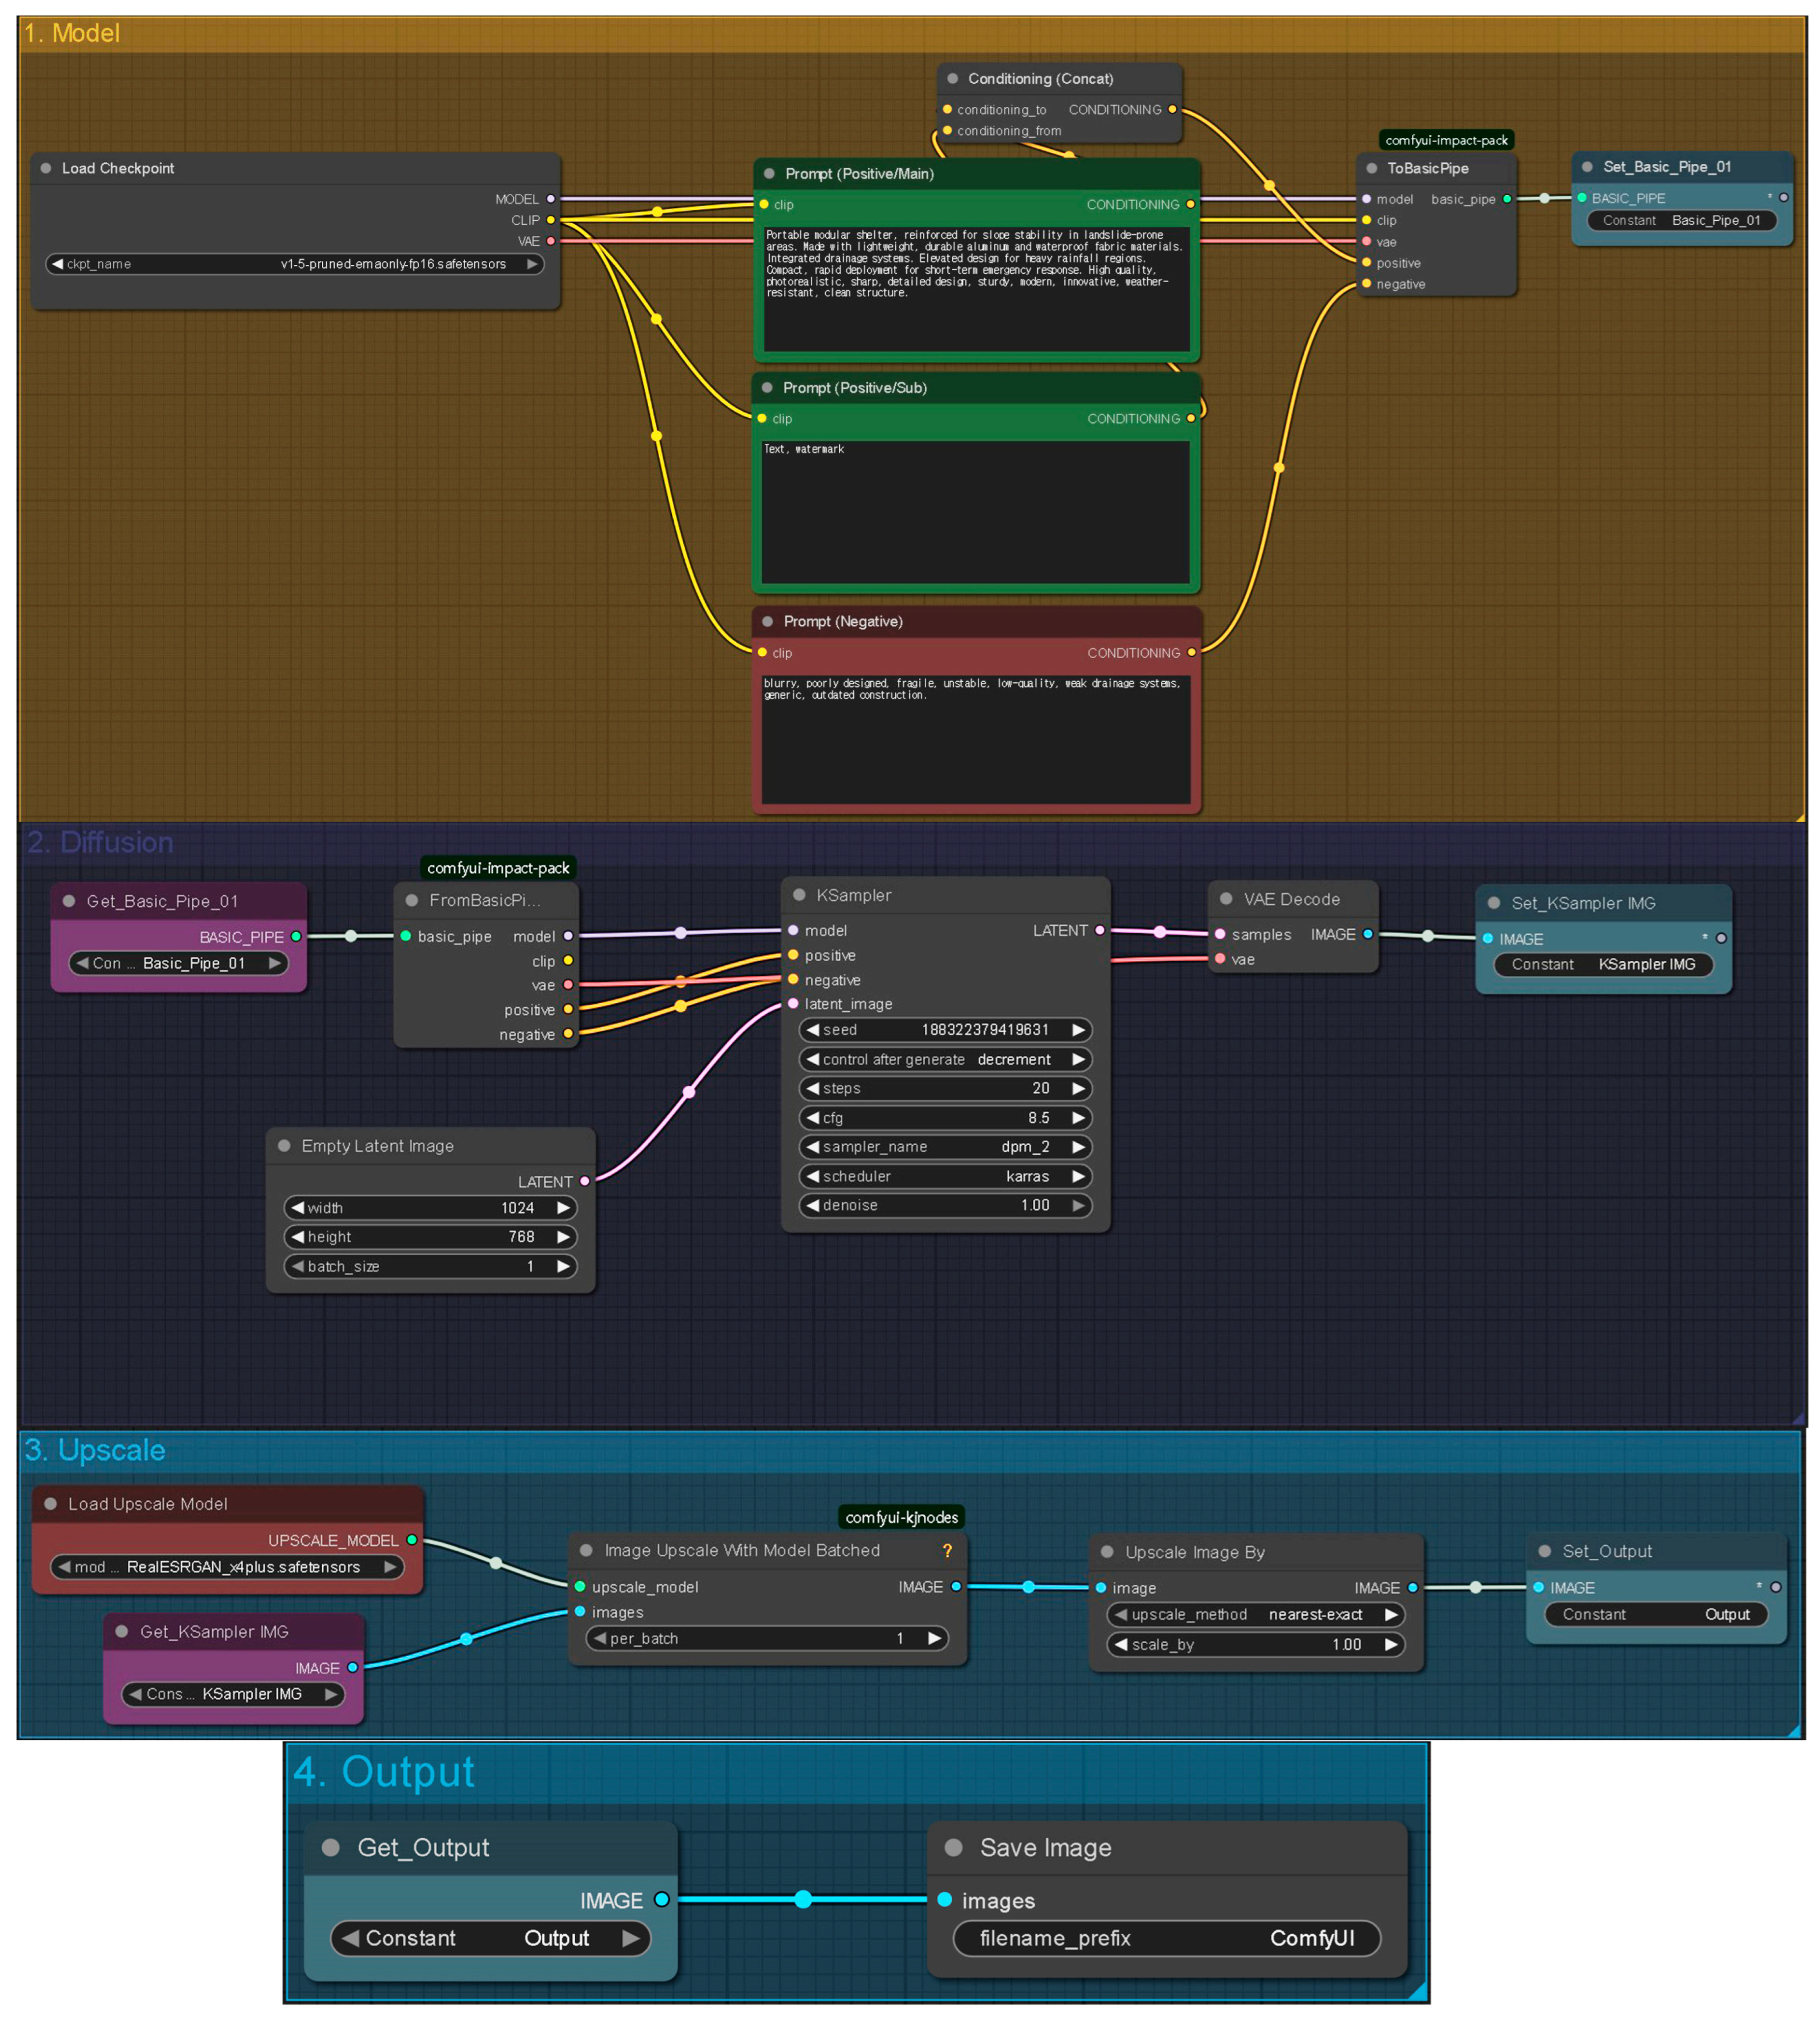This screenshot has width=1820, height=2019.
Task: Select the 3. Upscale group title
Action: click(x=95, y=1450)
